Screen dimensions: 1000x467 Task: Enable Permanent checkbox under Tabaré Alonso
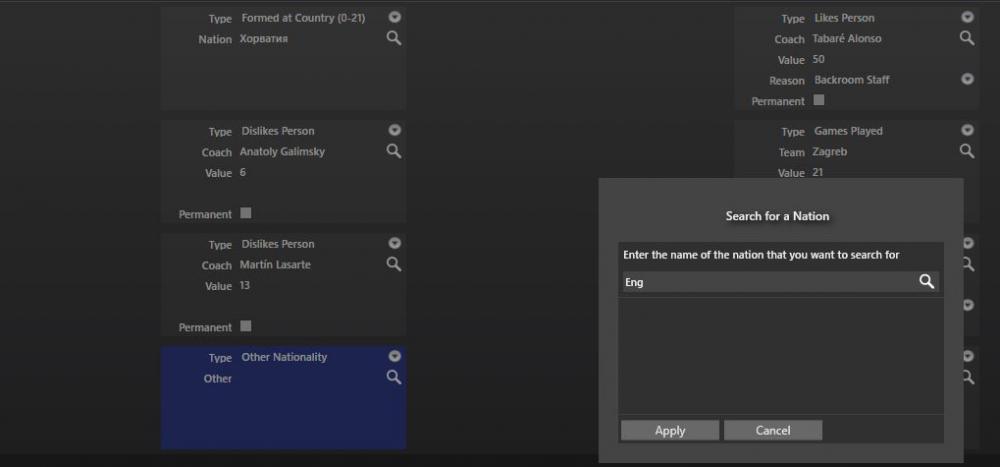pos(819,100)
